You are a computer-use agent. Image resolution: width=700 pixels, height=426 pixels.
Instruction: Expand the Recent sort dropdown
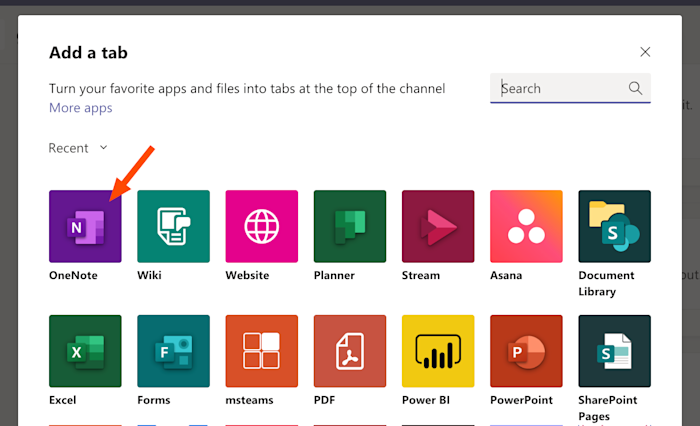78,148
